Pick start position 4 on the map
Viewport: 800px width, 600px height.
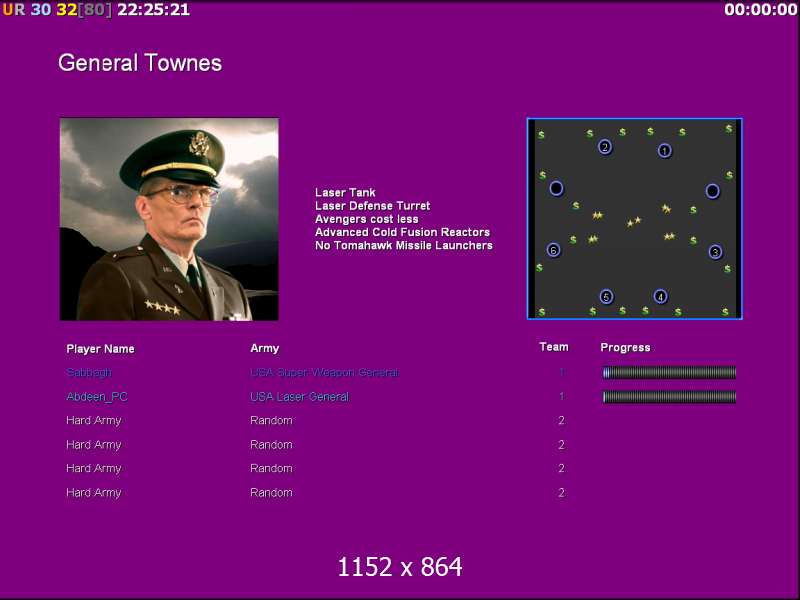660,296
